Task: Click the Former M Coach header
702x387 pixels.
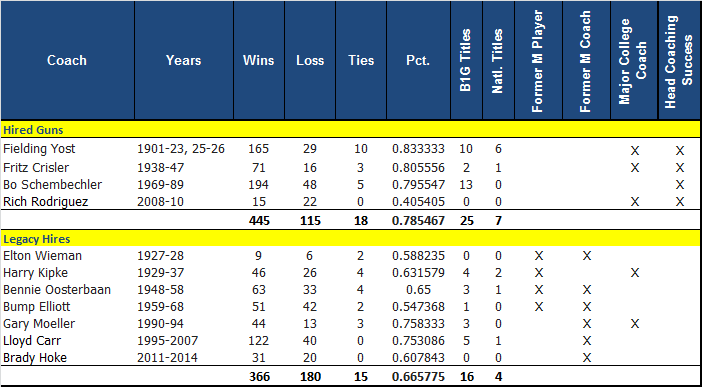Action: pos(586,60)
